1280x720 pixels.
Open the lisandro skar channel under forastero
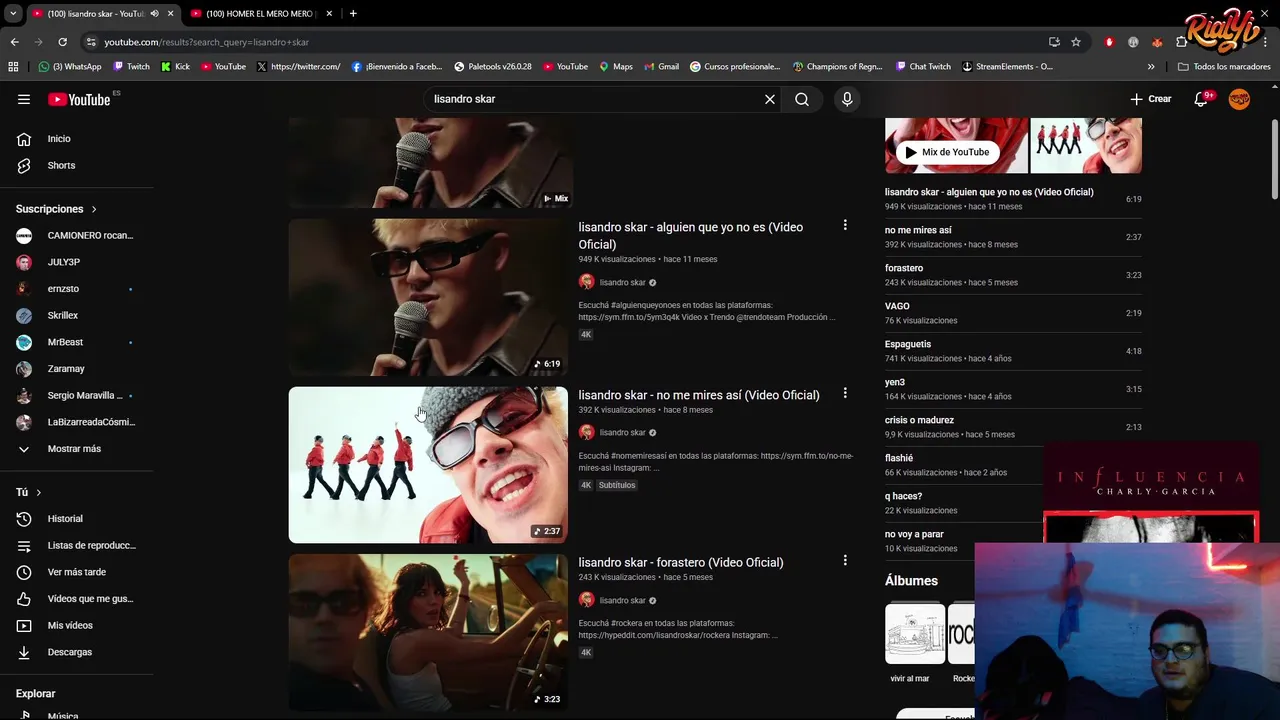pos(622,600)
